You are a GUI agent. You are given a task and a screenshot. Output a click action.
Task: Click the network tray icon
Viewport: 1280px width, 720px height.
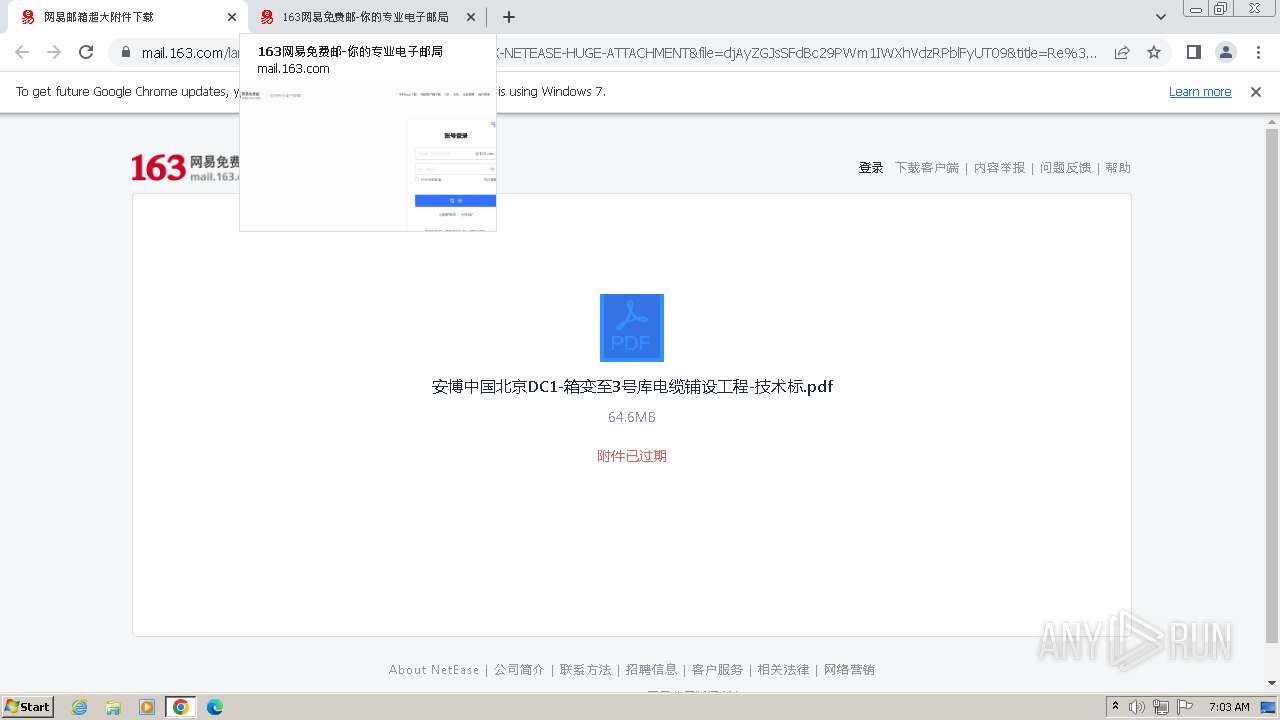[x=1161, y=707]
